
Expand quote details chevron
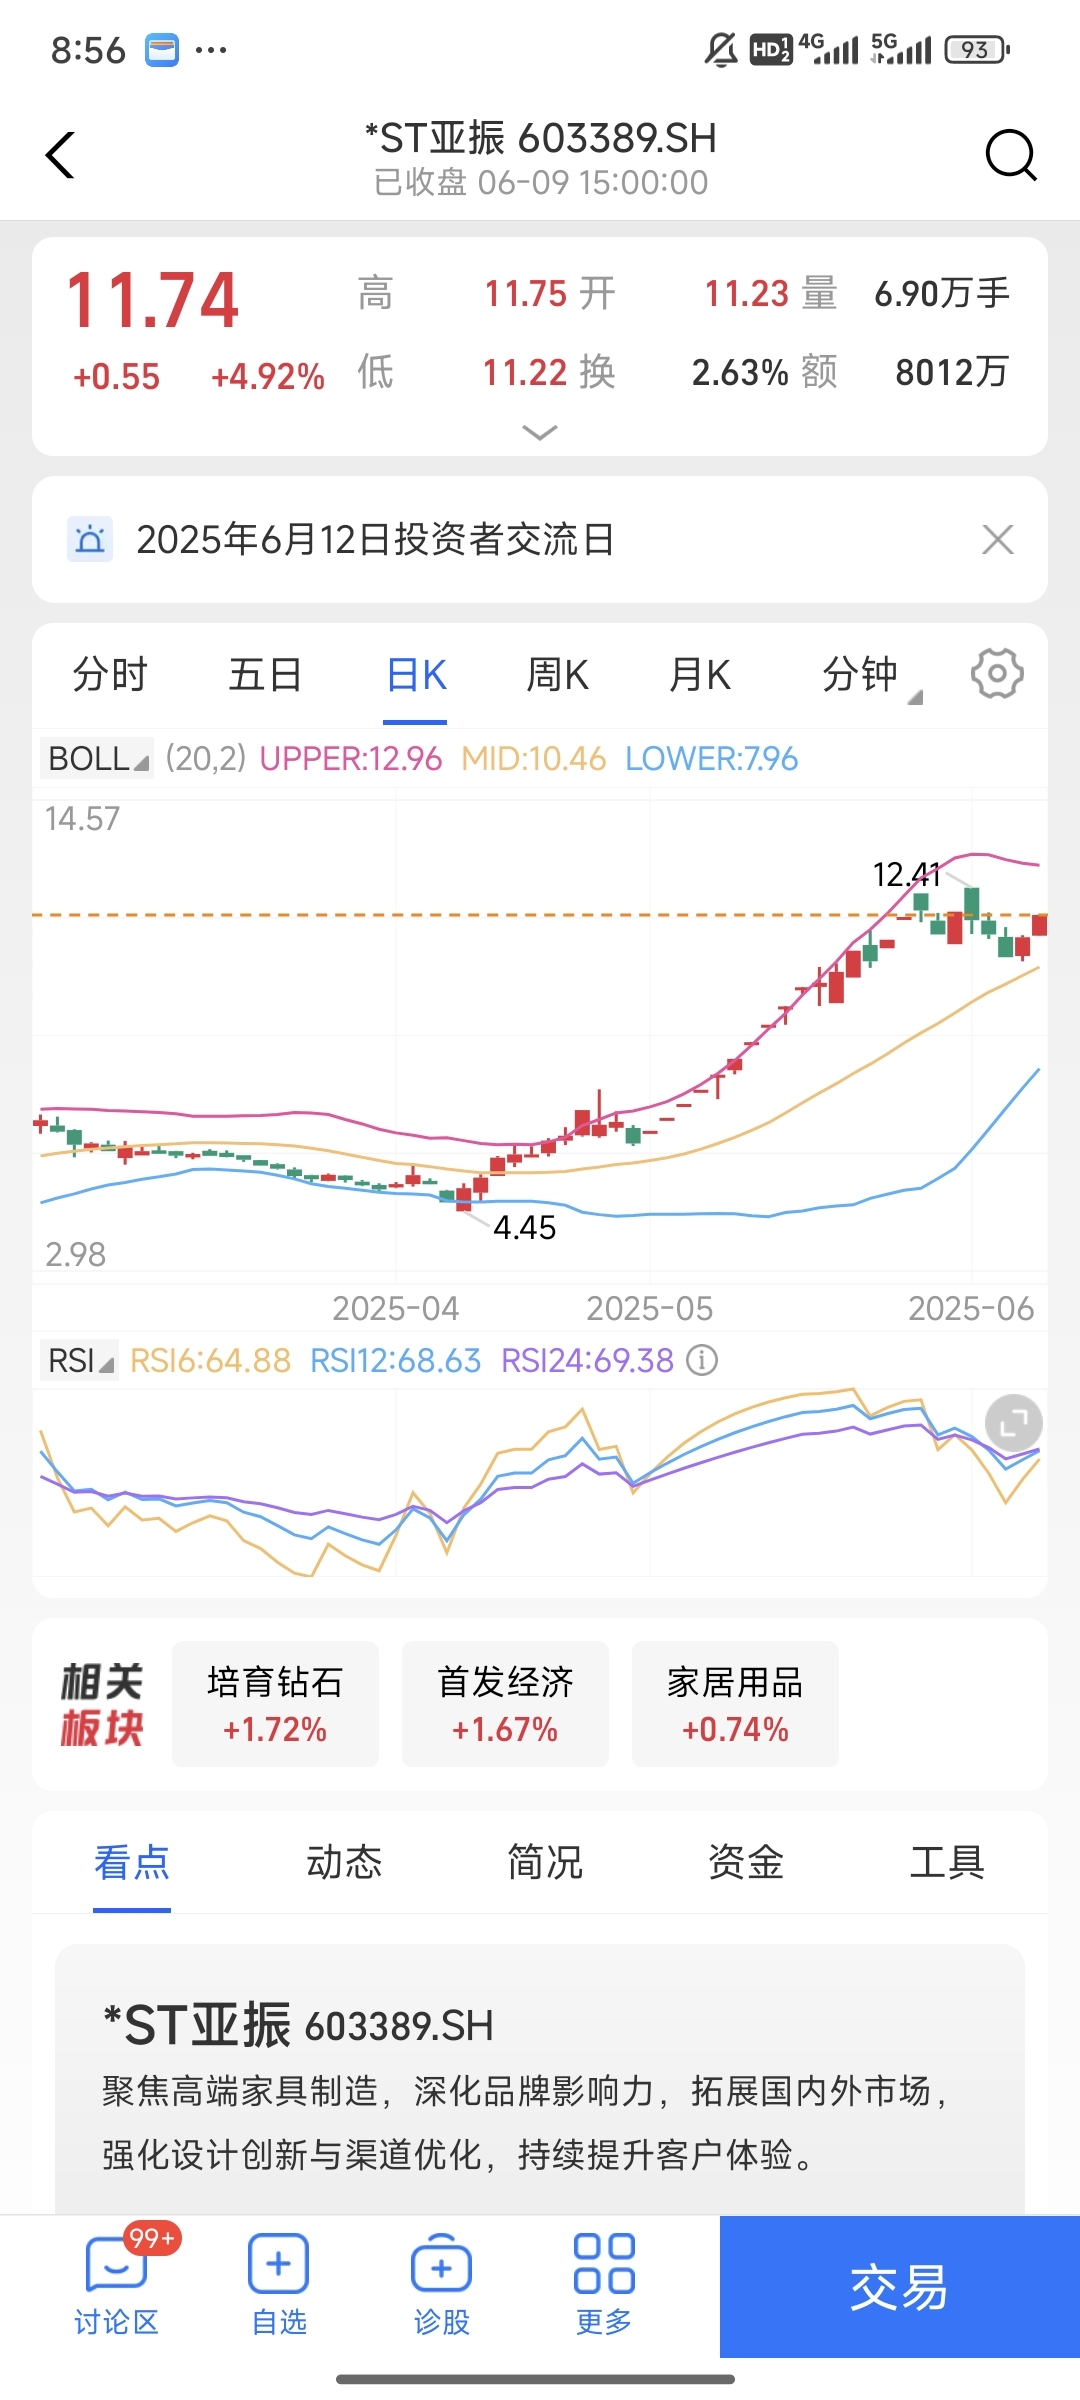click(x=540, y=432)
